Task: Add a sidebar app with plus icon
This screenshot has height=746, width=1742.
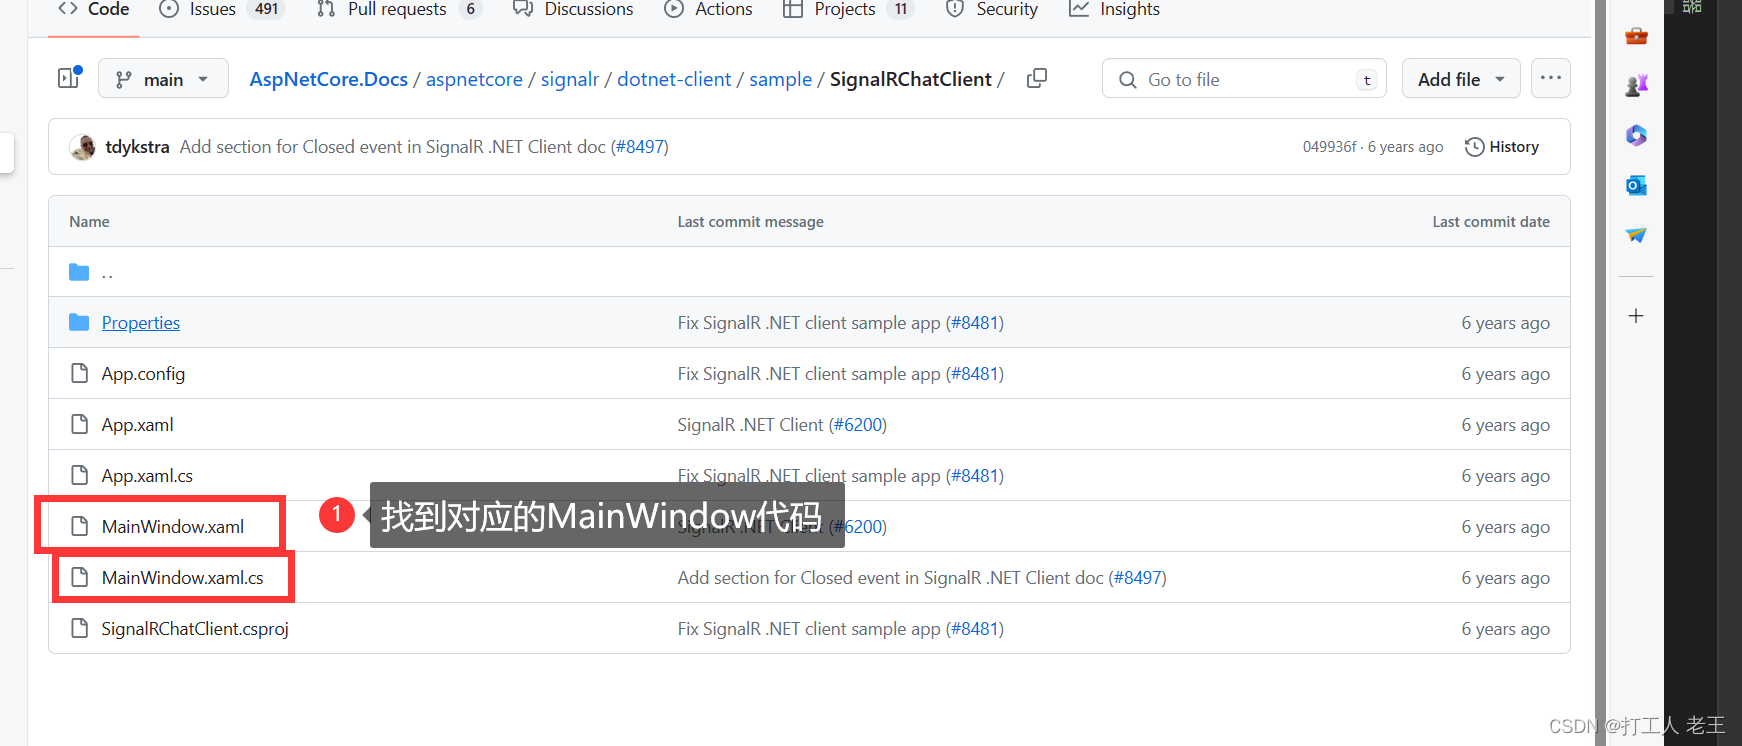Action: tap(1636, 316)
